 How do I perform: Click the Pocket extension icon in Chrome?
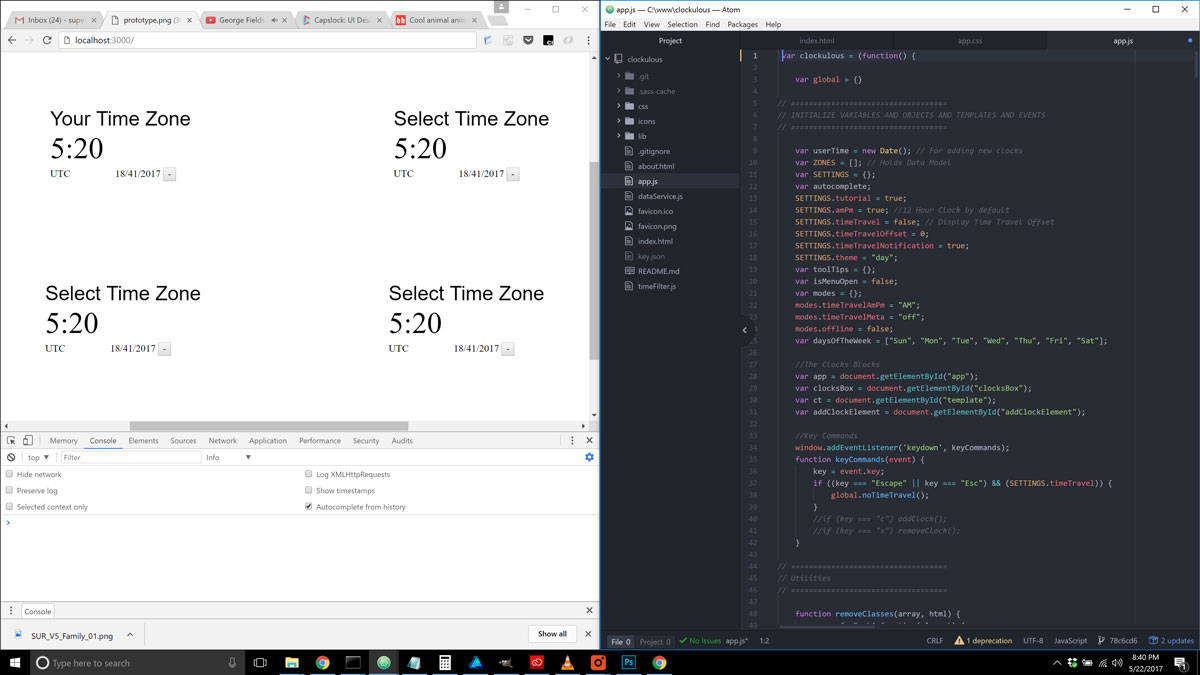[x=528, y=41]
